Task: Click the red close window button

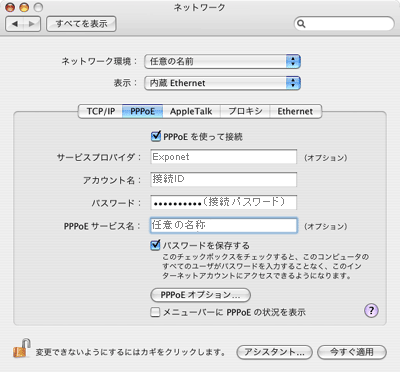Action: coord(11,7)
